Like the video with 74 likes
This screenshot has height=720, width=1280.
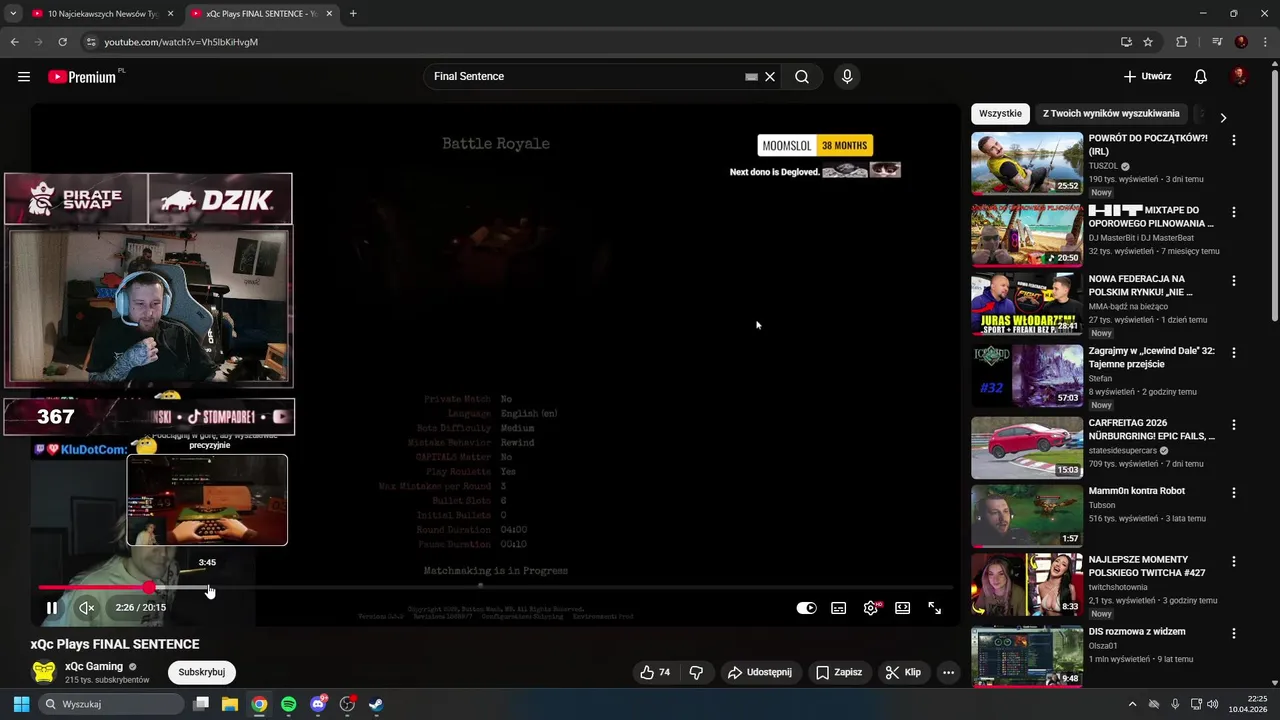[x=655, y=673]
